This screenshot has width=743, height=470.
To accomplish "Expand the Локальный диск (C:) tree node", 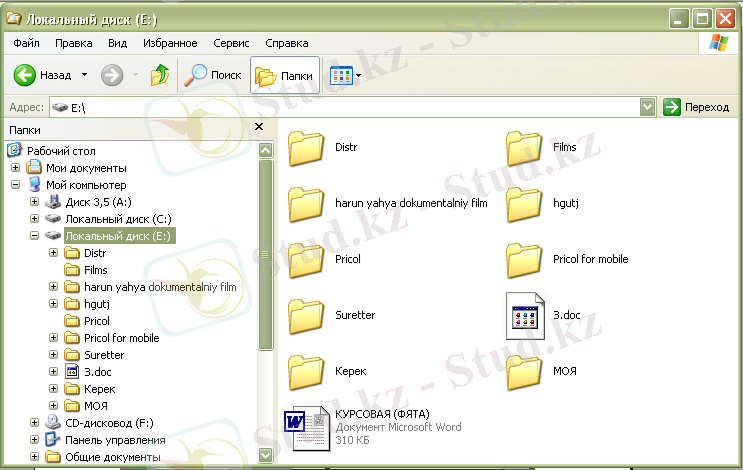I will [x=35, y=219].
